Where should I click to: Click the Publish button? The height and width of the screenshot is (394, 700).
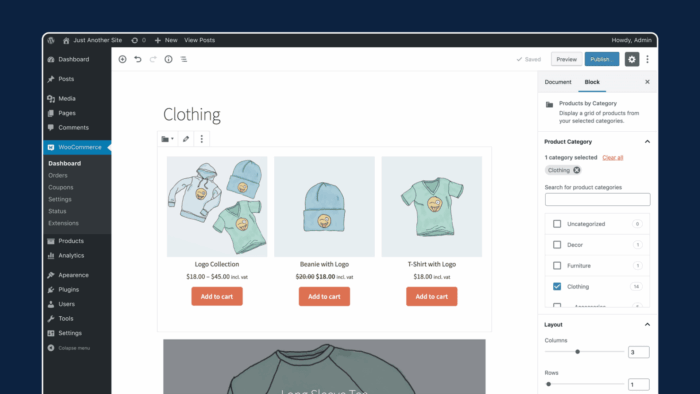(602, 59)
